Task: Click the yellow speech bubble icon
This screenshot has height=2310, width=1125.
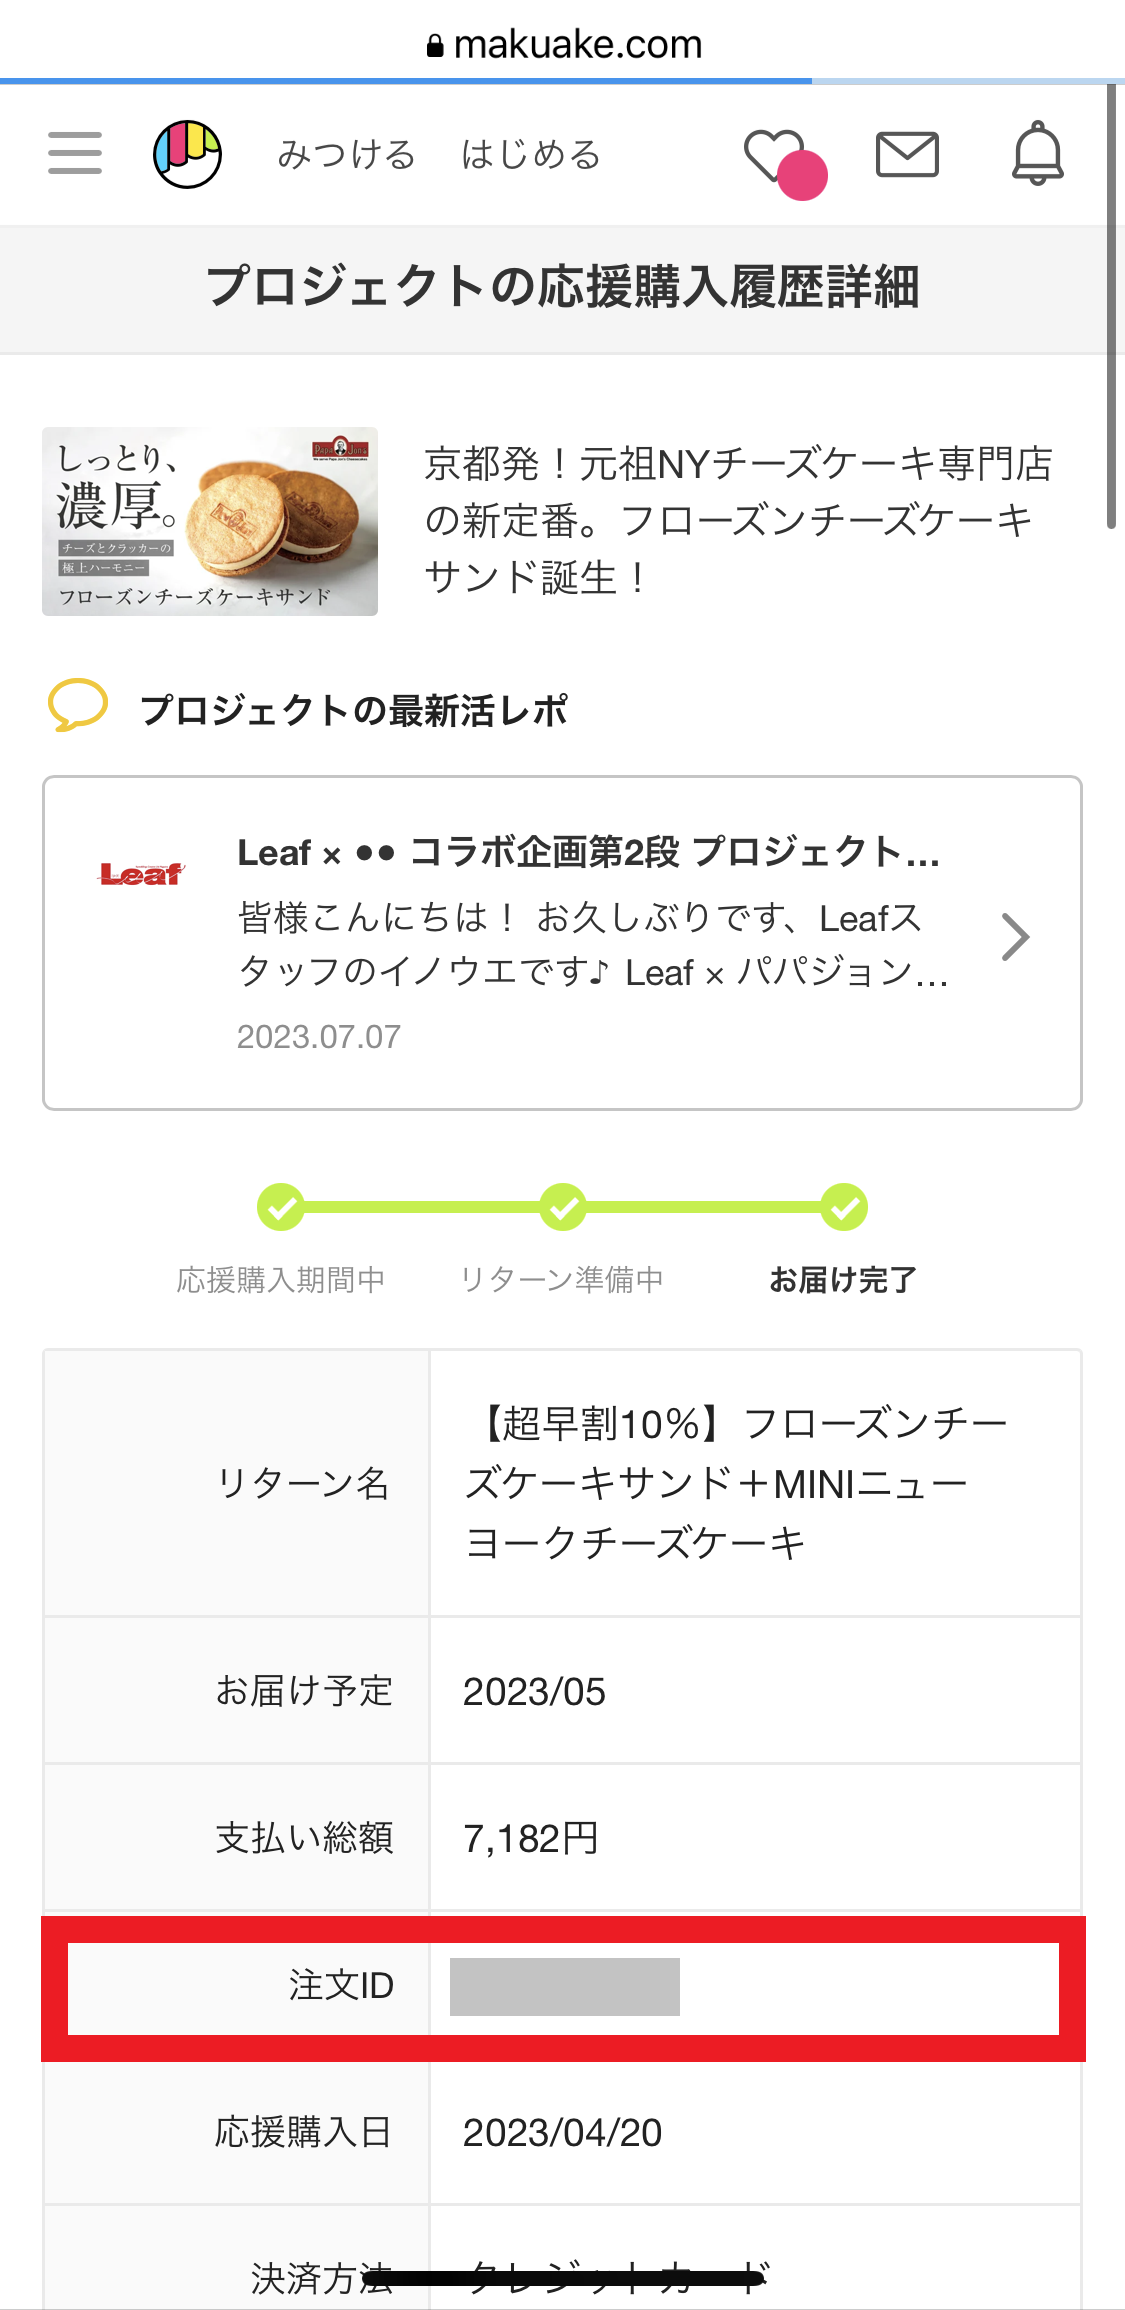Action: (x=77, y=705)
